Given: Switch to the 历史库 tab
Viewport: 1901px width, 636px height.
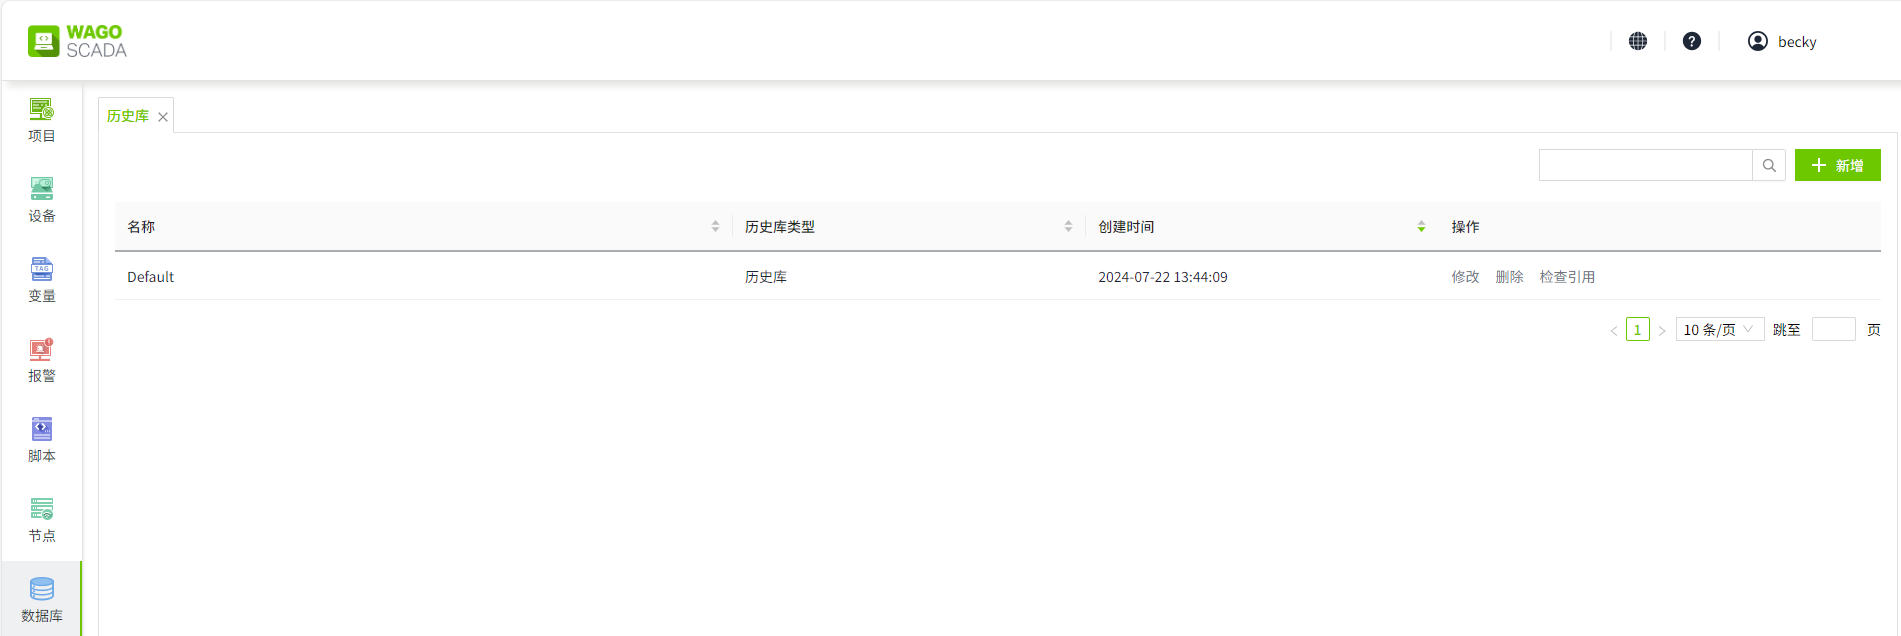Looking at the screenshot, I should coord(128,116).
